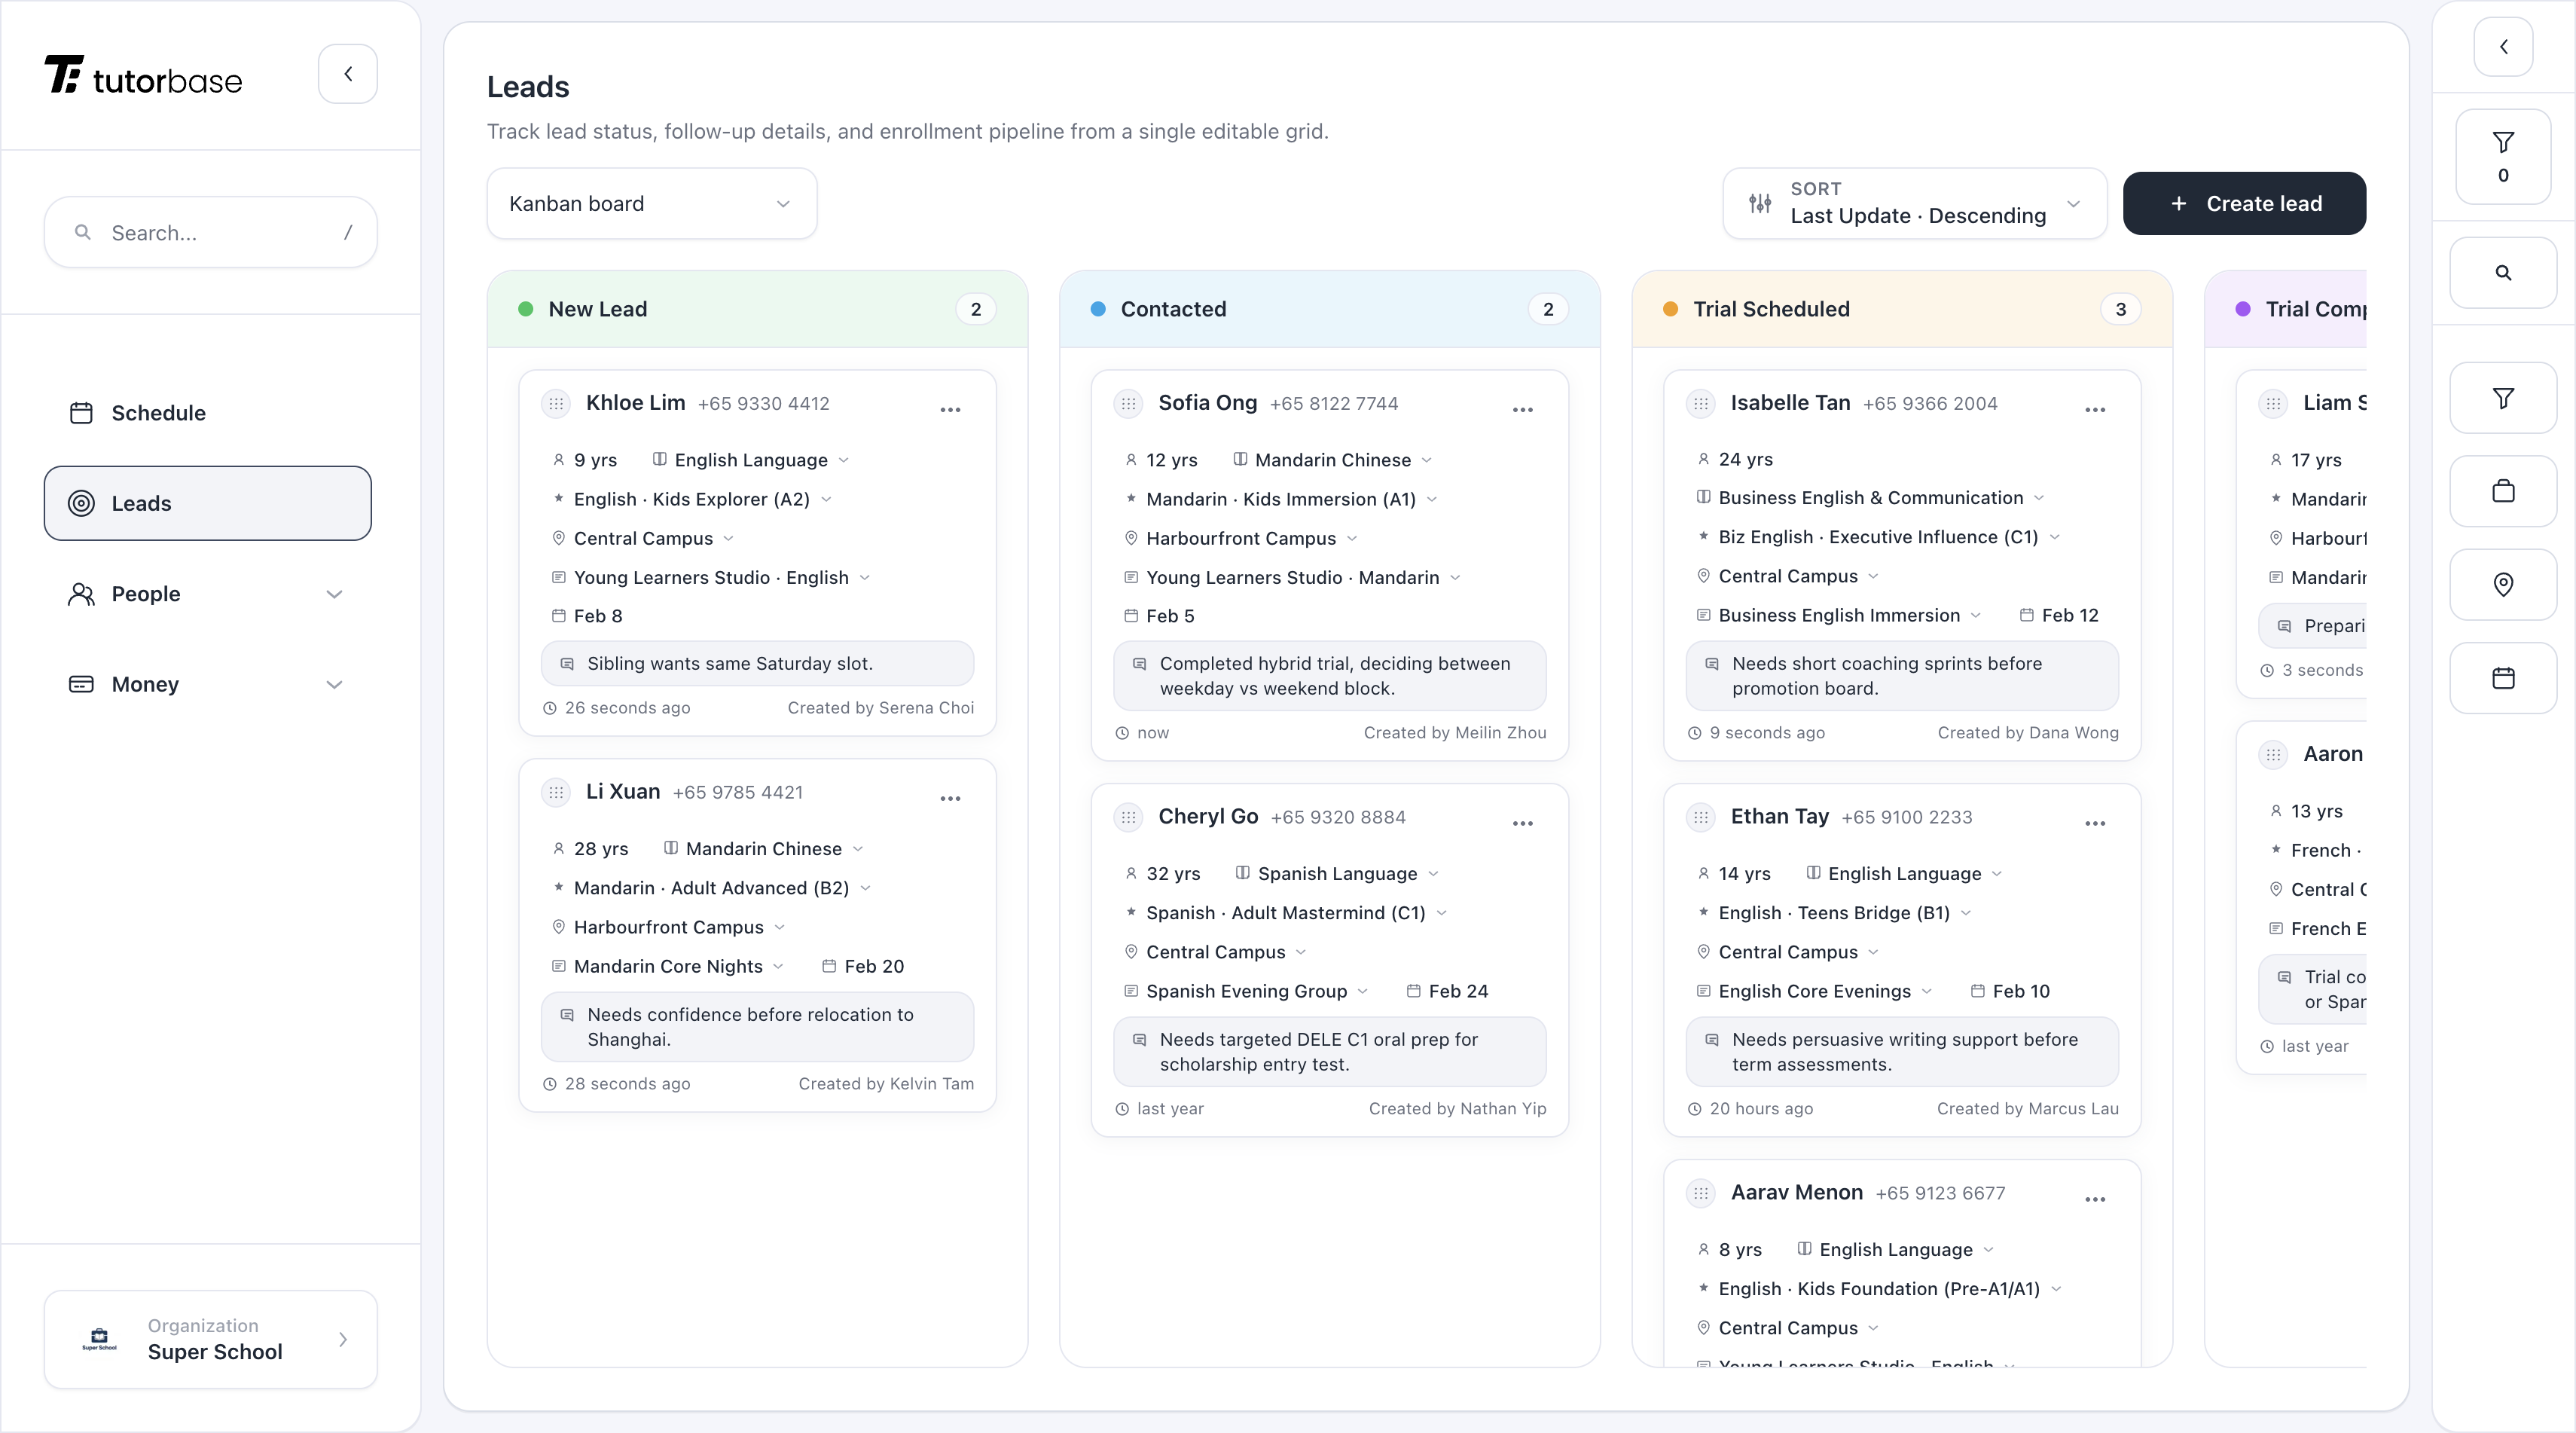Open more options on Isabelle Tan card
Image resolution: width=2576 pixels, height=1433 pixels.
point(2094,410)
